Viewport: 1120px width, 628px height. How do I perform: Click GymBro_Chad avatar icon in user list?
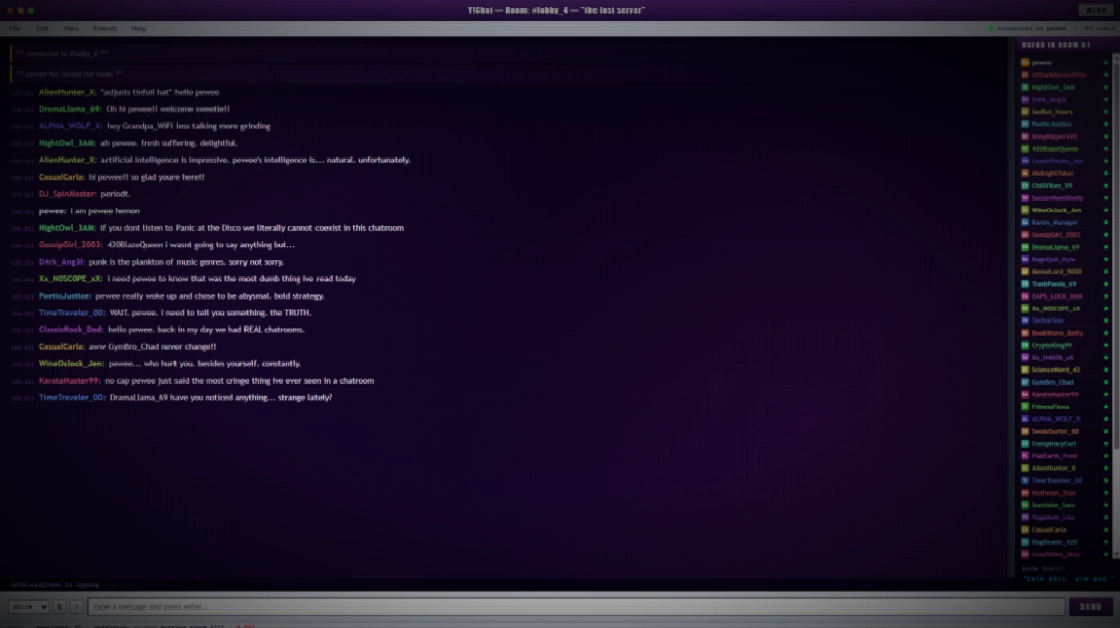[1025, 382]
